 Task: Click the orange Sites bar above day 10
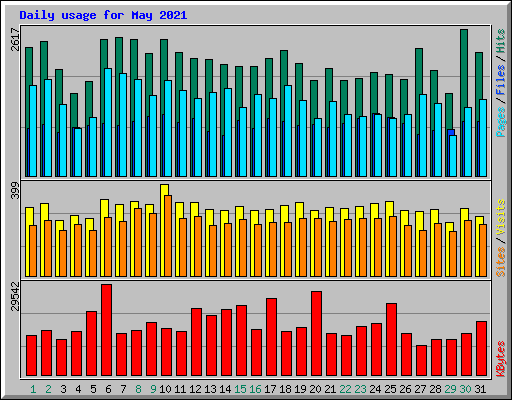click(x=168, y=236)
